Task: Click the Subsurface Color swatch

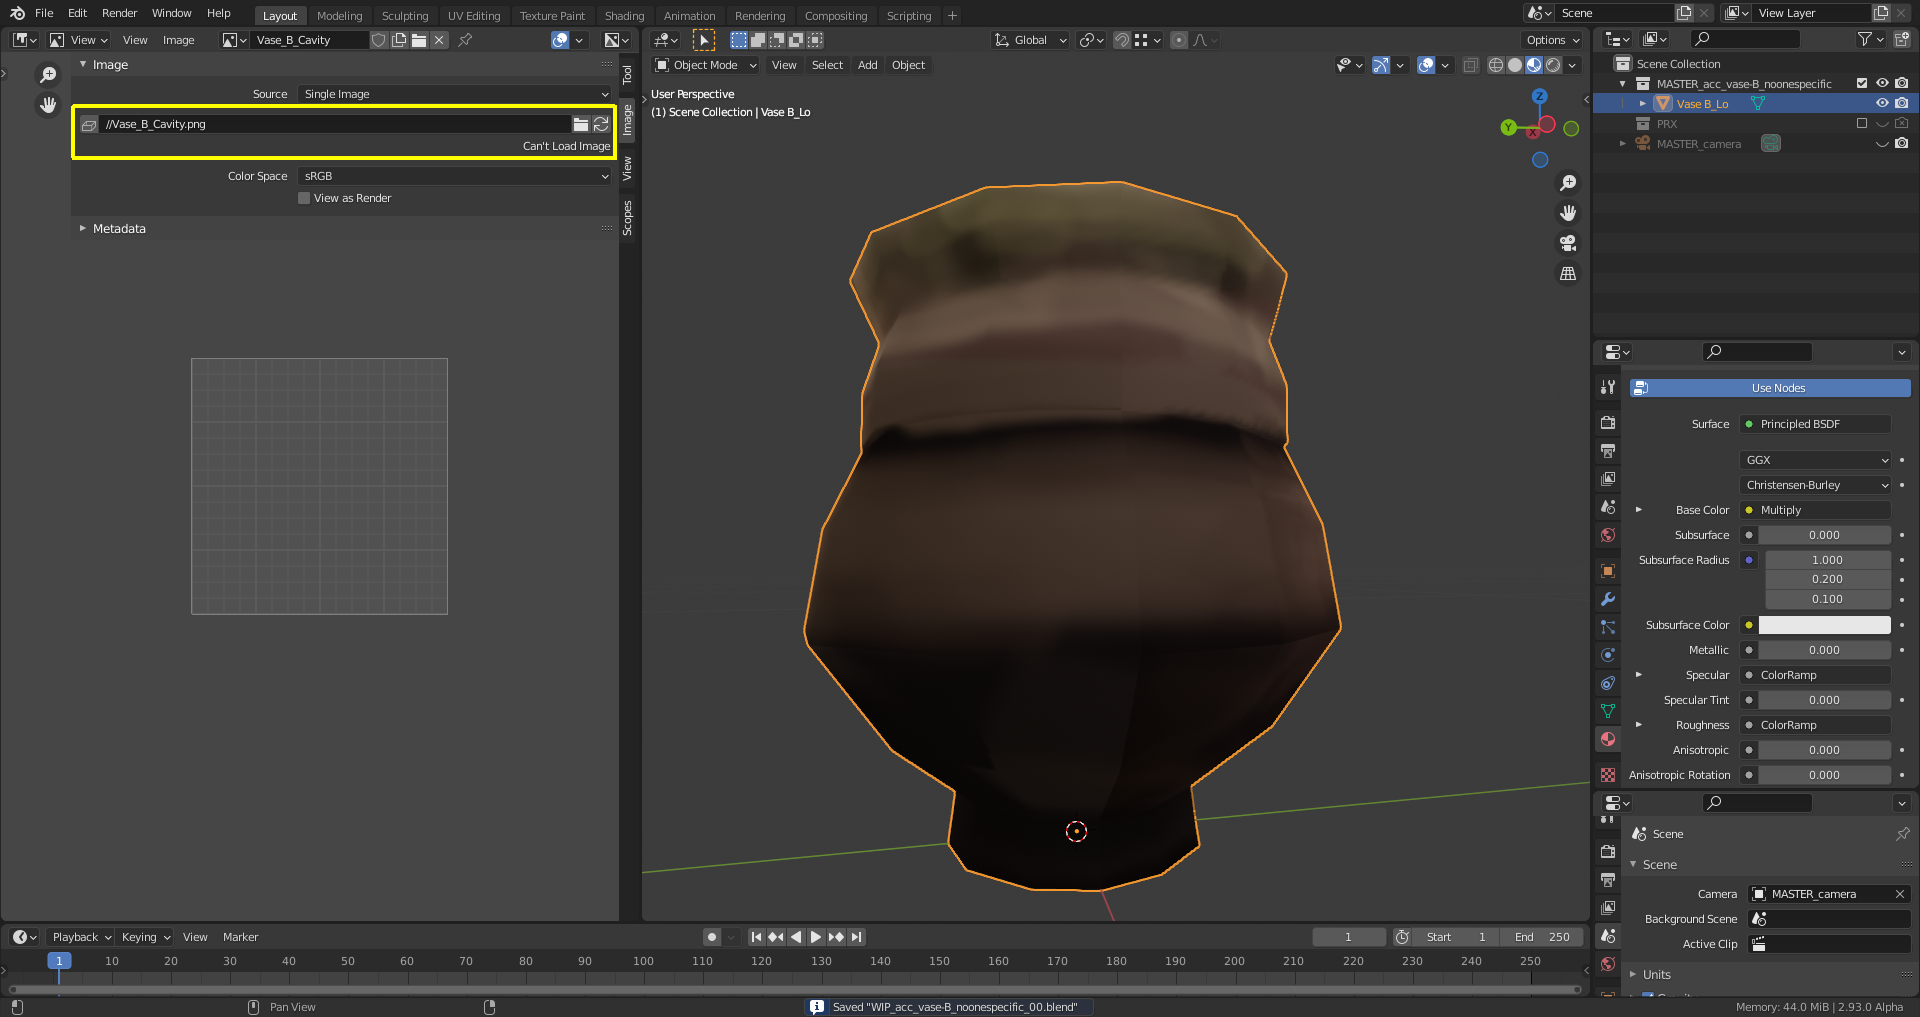Action: pyautogui.click(x=1824, y=625)
